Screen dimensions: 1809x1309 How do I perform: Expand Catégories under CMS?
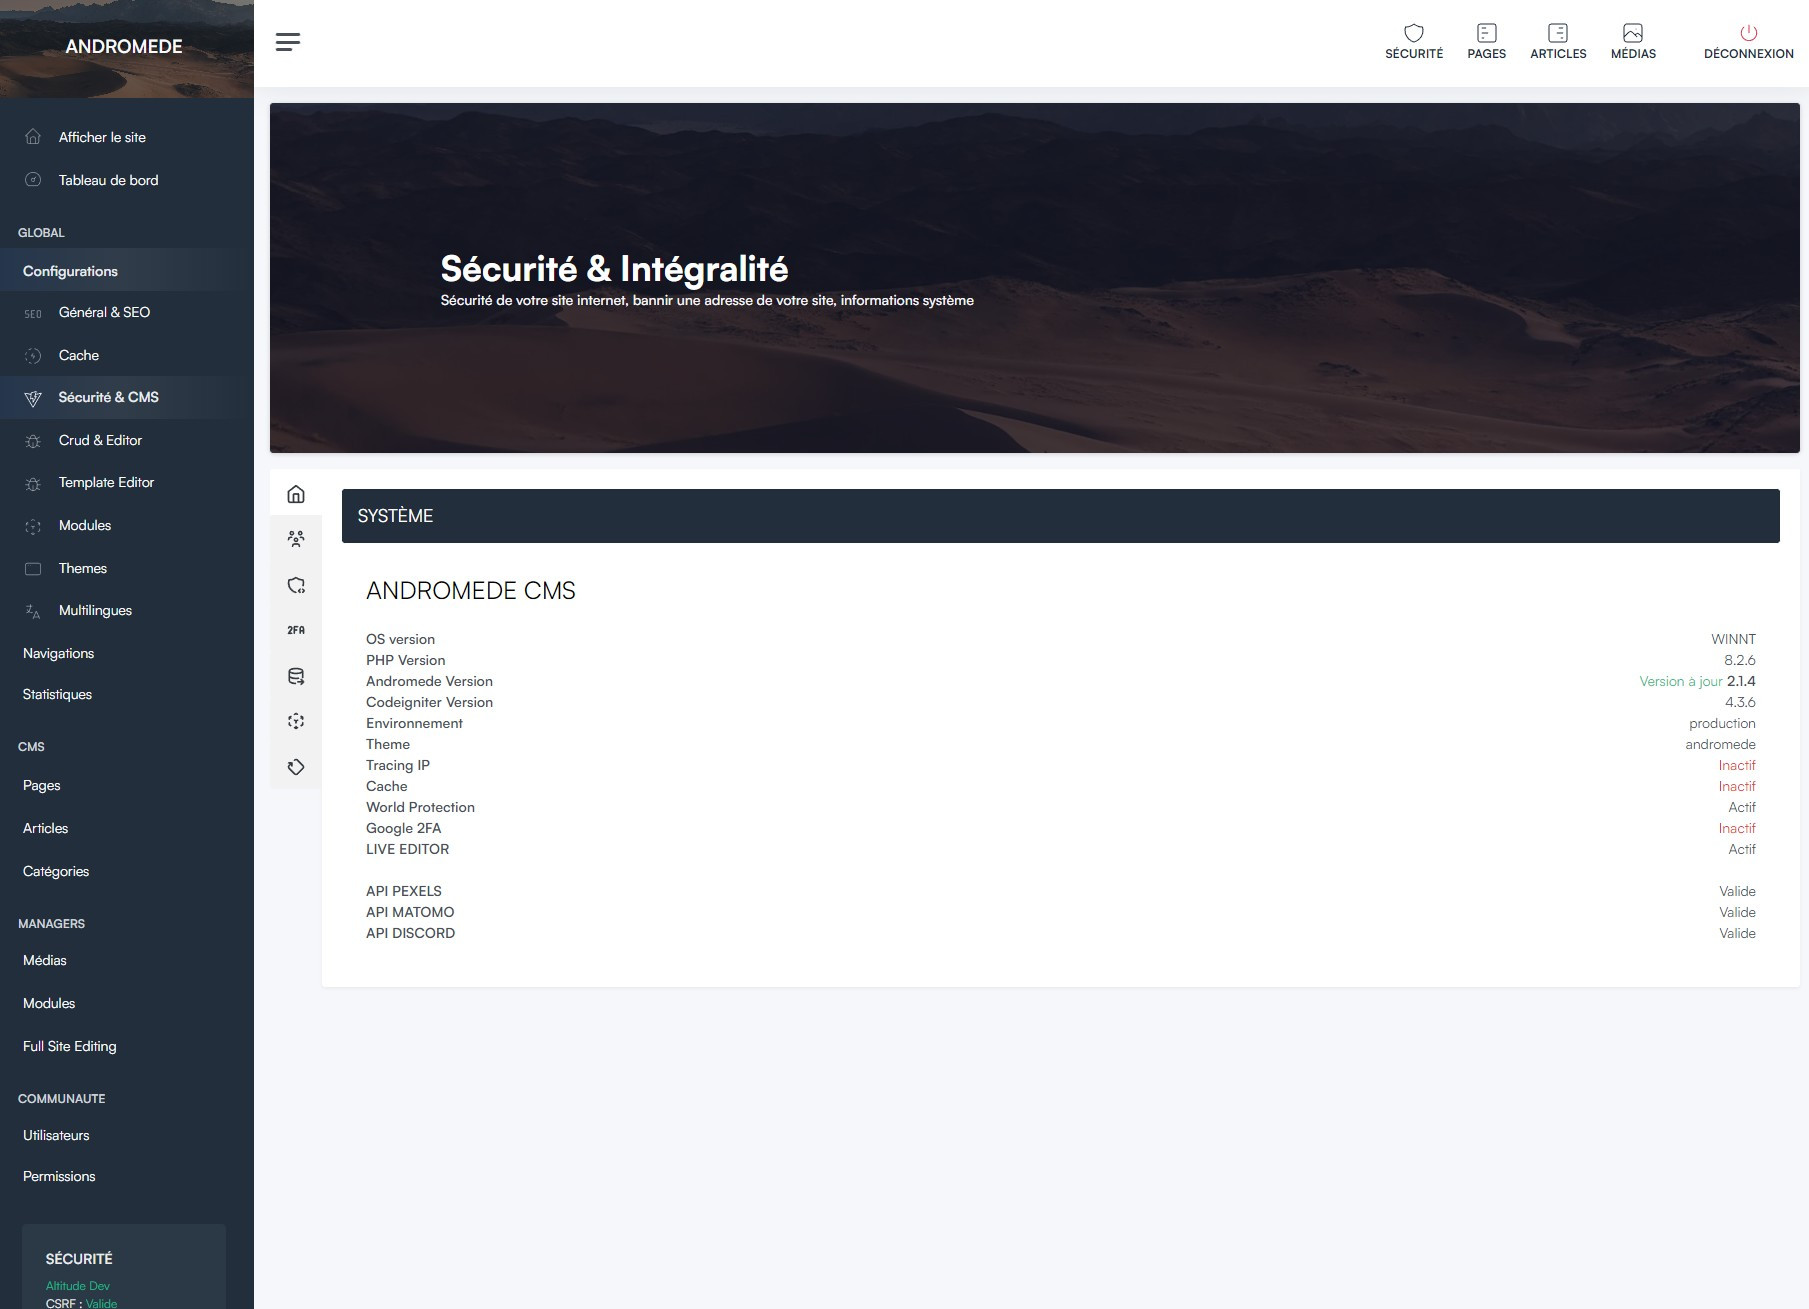[56, 871]
